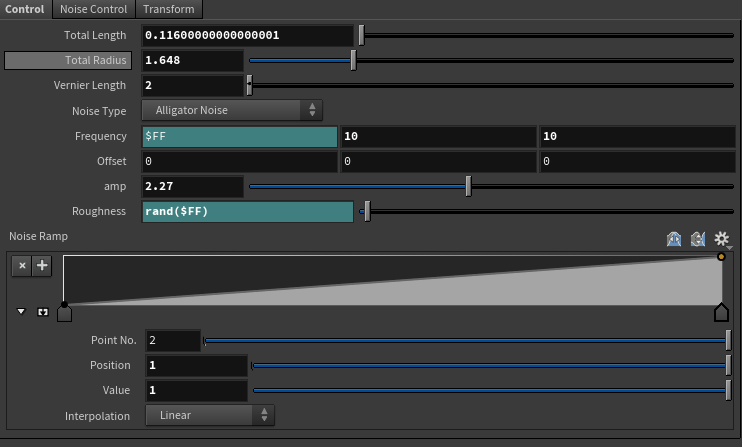742x447 pixels.
Task: Click the Roughness parameter label
Action: [x=99, y=211]
